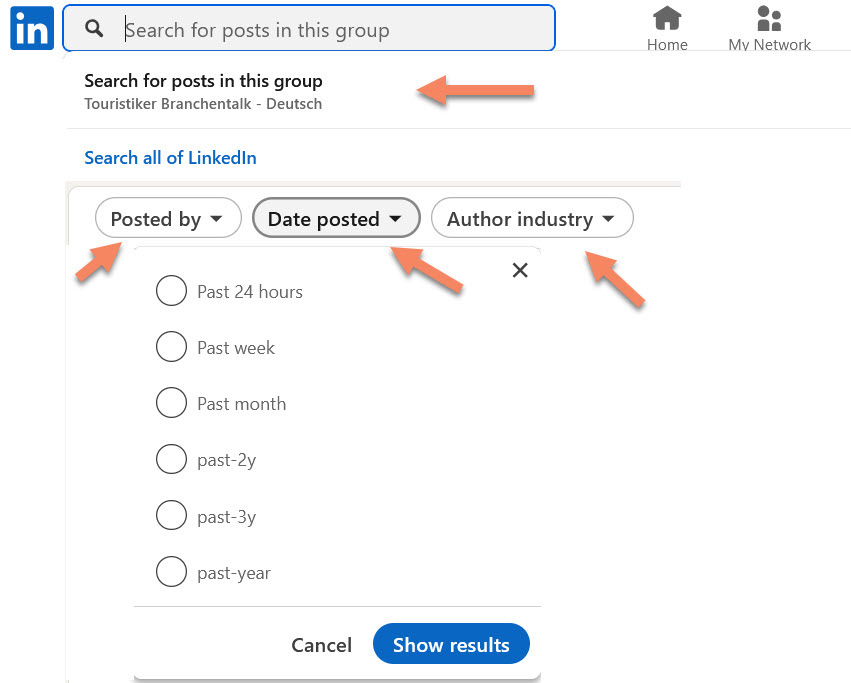Select the Past month radio button
The image size is (851, 683).
pos(172,402)
